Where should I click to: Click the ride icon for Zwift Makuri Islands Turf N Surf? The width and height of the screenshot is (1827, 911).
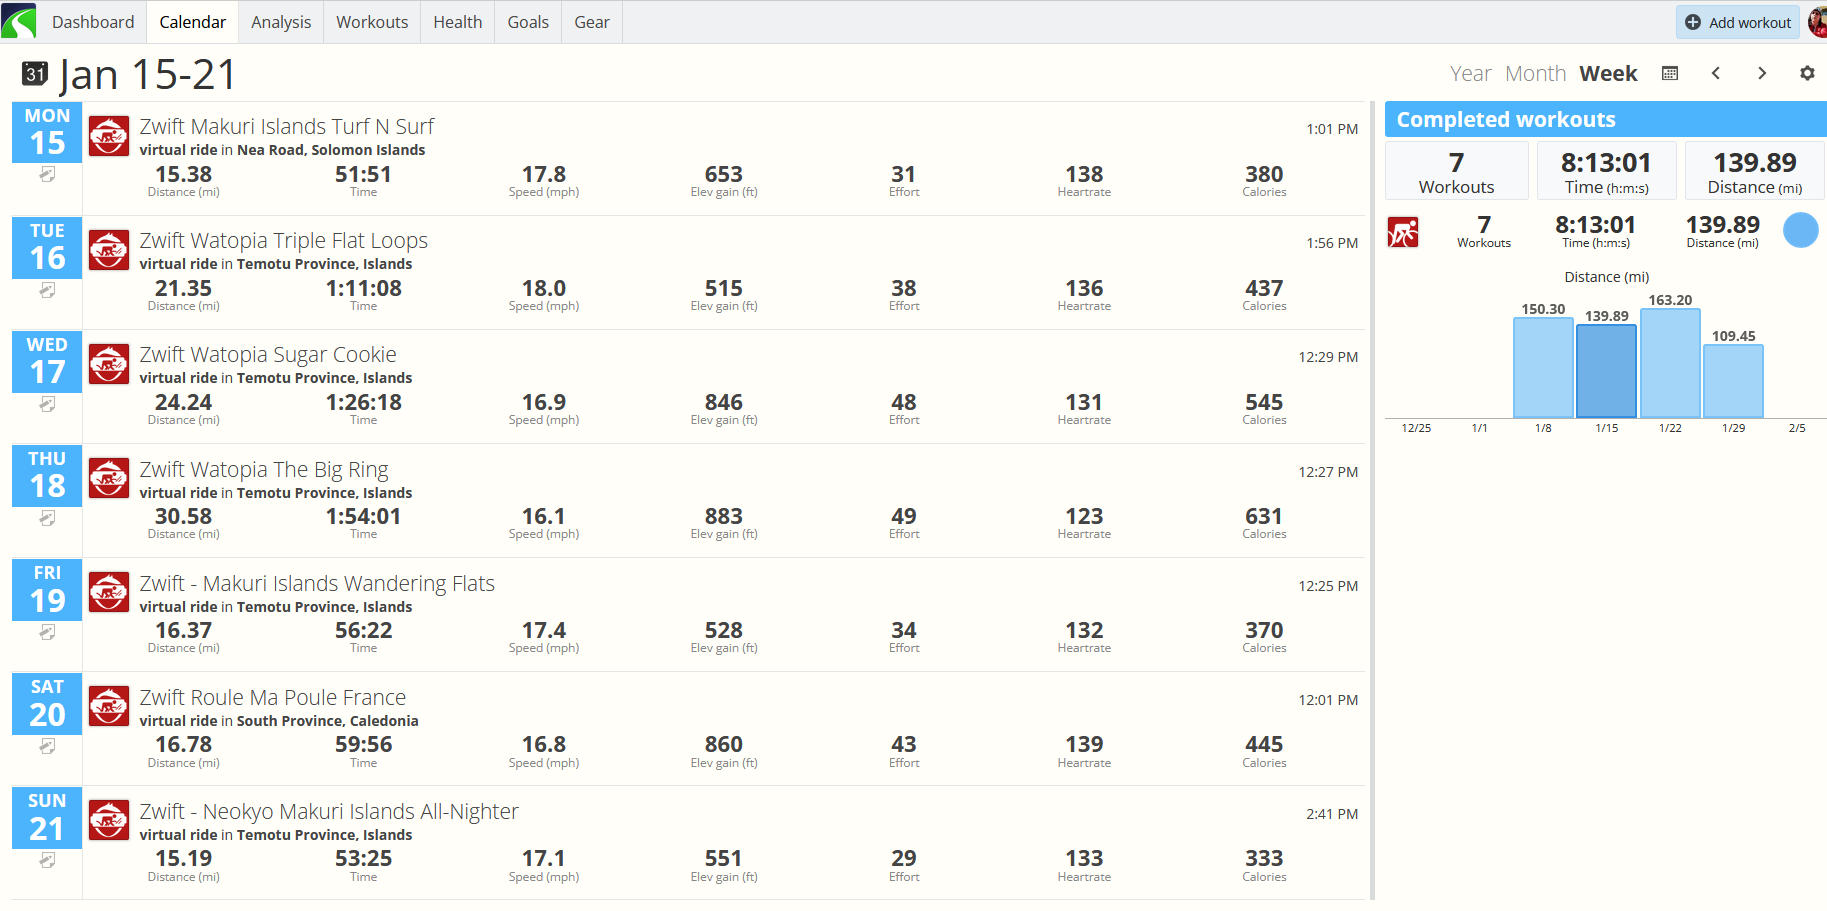[x=109, y=136]
